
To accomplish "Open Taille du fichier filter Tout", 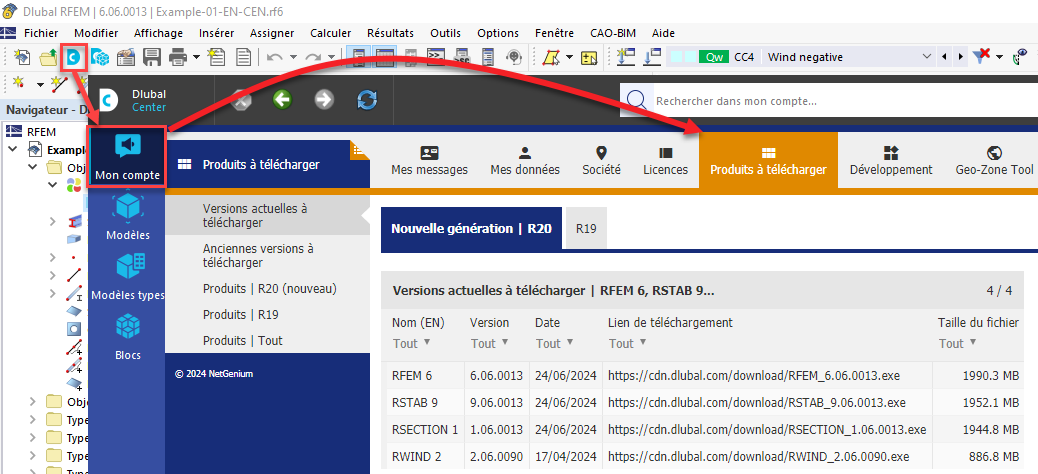I will (x=958, y=343).
